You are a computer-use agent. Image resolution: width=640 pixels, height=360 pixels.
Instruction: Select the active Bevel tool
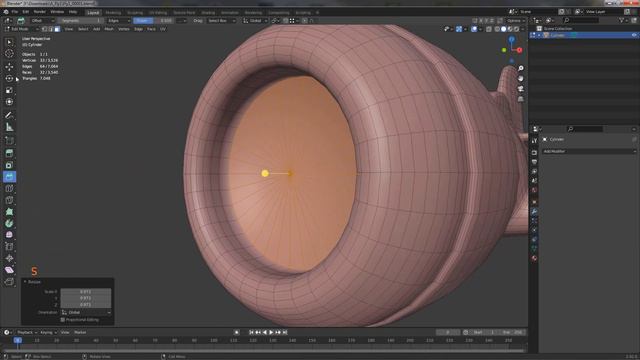[x=9, y=177]
